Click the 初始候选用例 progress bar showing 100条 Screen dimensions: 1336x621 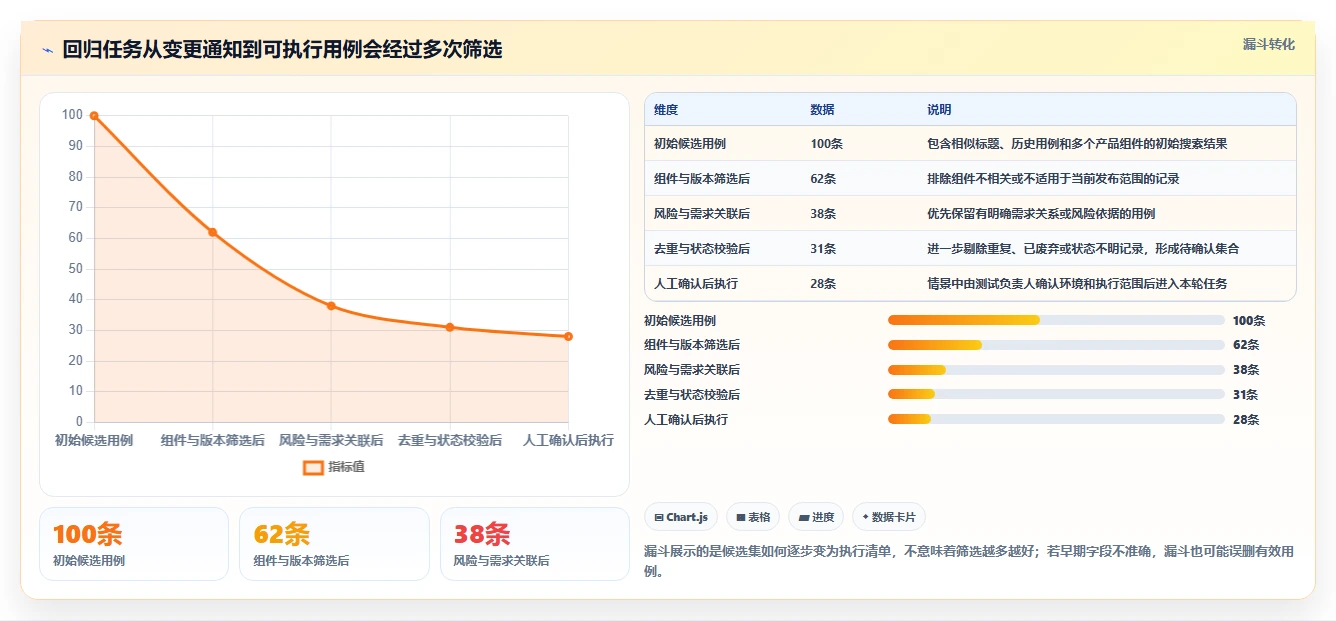pyautogui.click(x=1056, y=320)
